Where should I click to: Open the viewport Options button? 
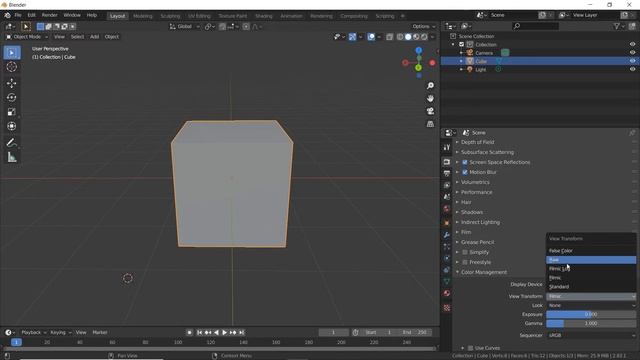pos(423,27)
